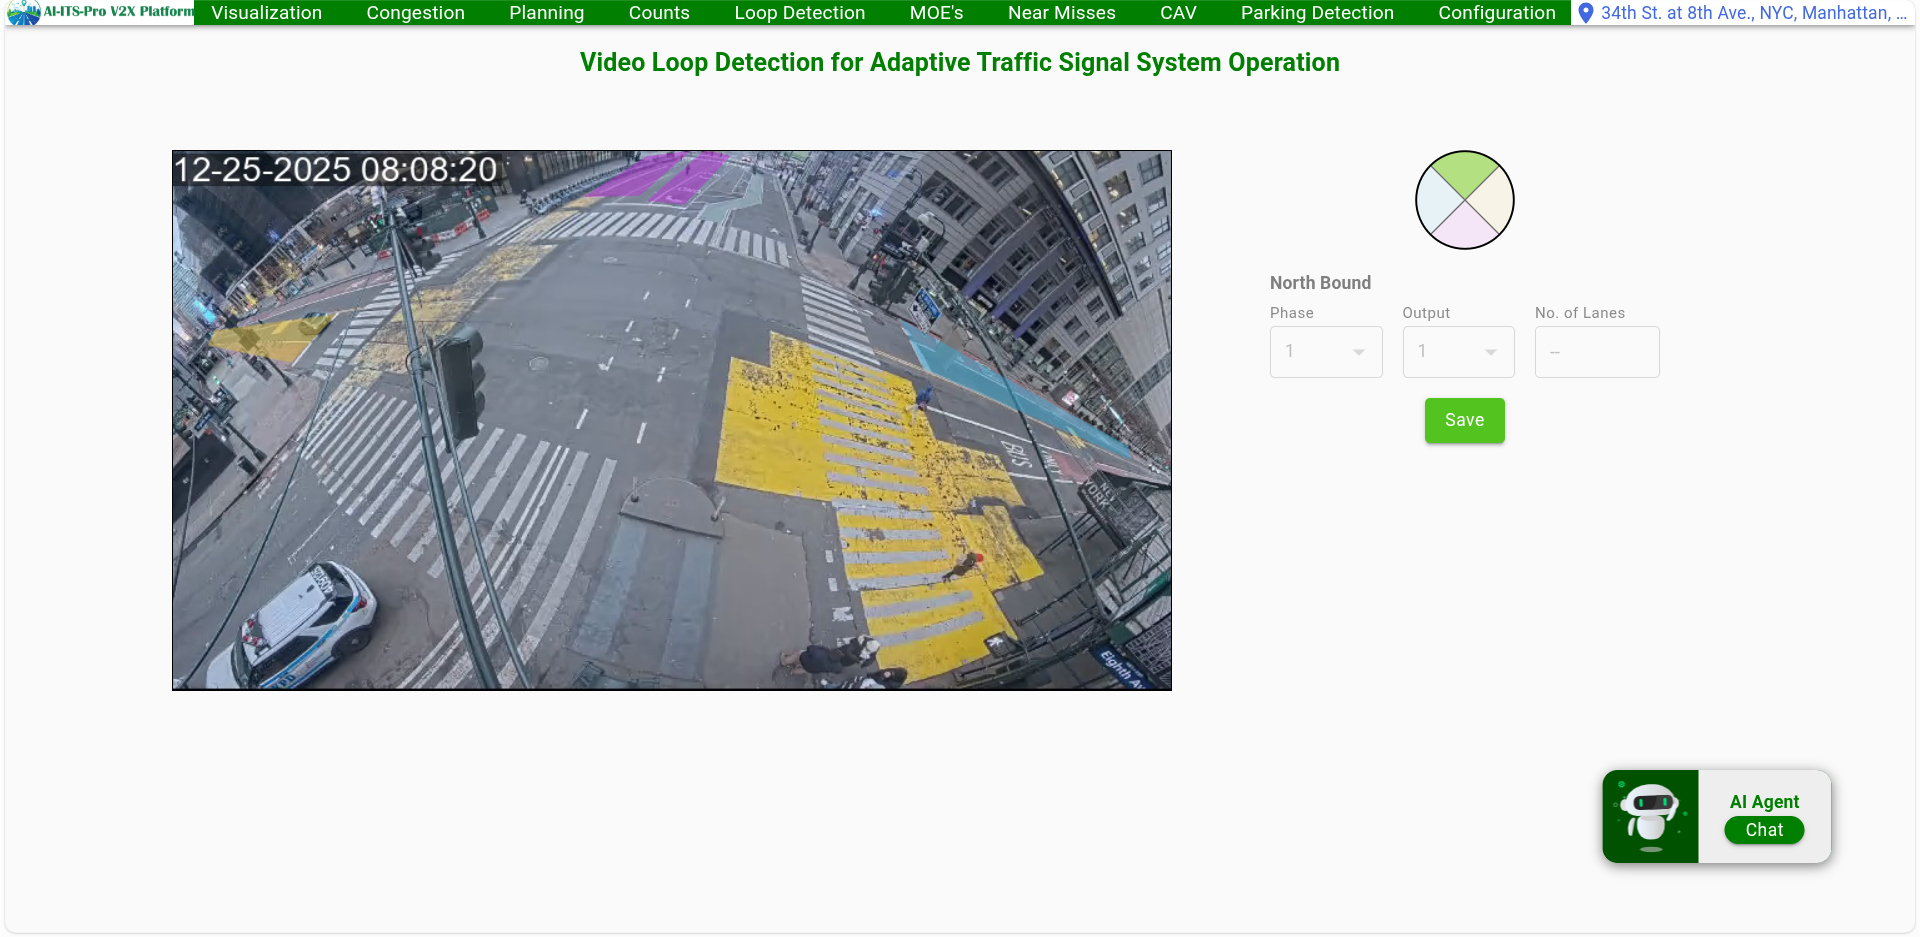Open the Configuration menu
The width and height of the screenshot is (1920, 937).
[1496, 13]
